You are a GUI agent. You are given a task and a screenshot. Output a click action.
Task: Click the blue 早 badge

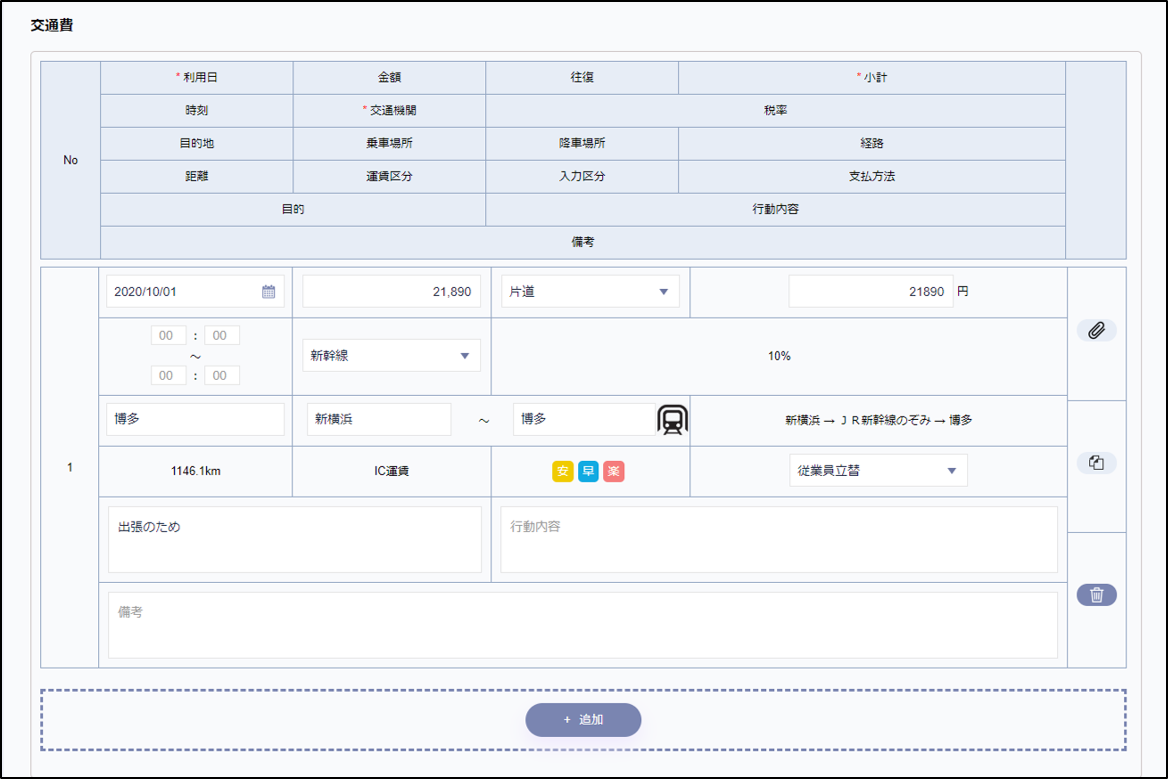pos(588,471)
